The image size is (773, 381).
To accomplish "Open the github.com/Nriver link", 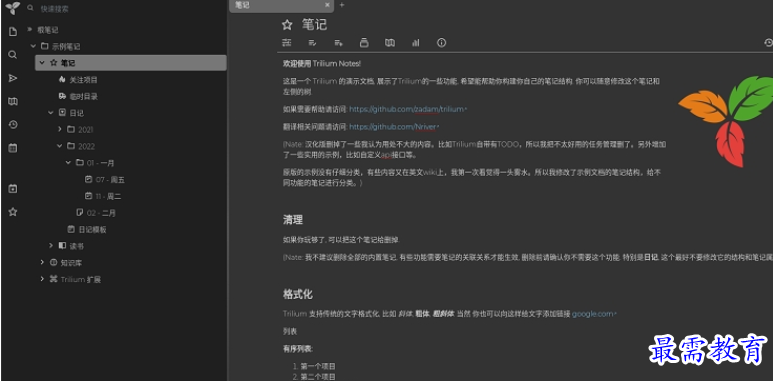I will 393,127.
